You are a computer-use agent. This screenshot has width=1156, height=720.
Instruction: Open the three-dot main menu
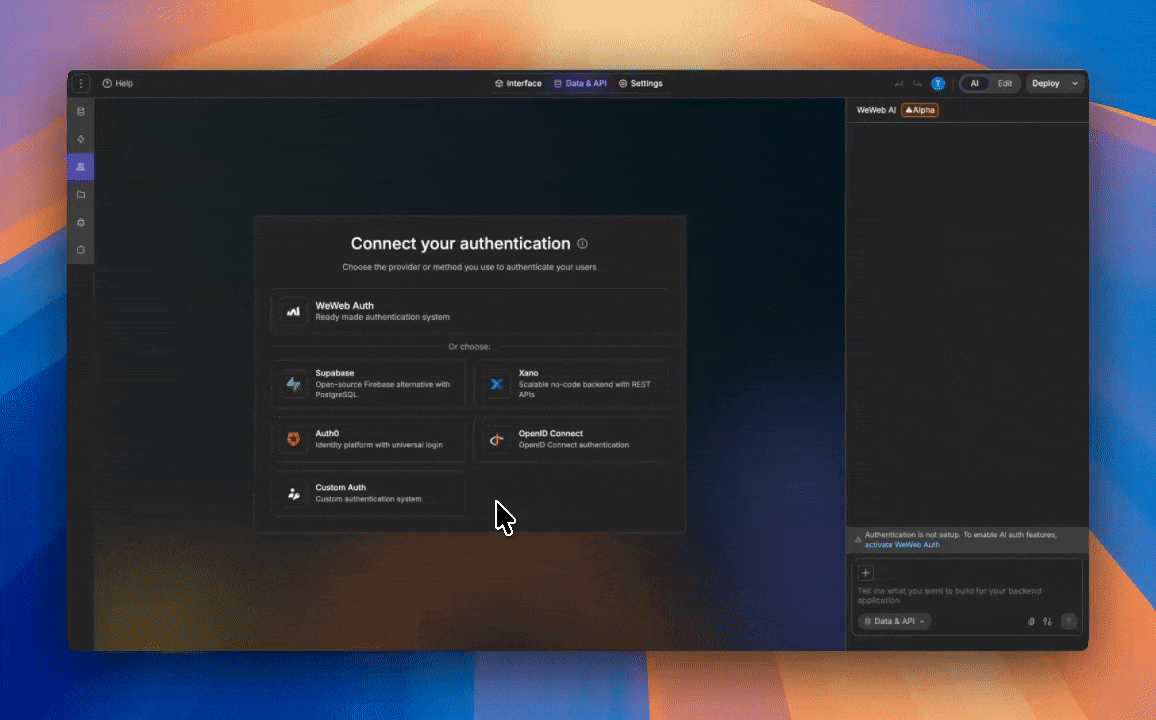coord(80,83)
